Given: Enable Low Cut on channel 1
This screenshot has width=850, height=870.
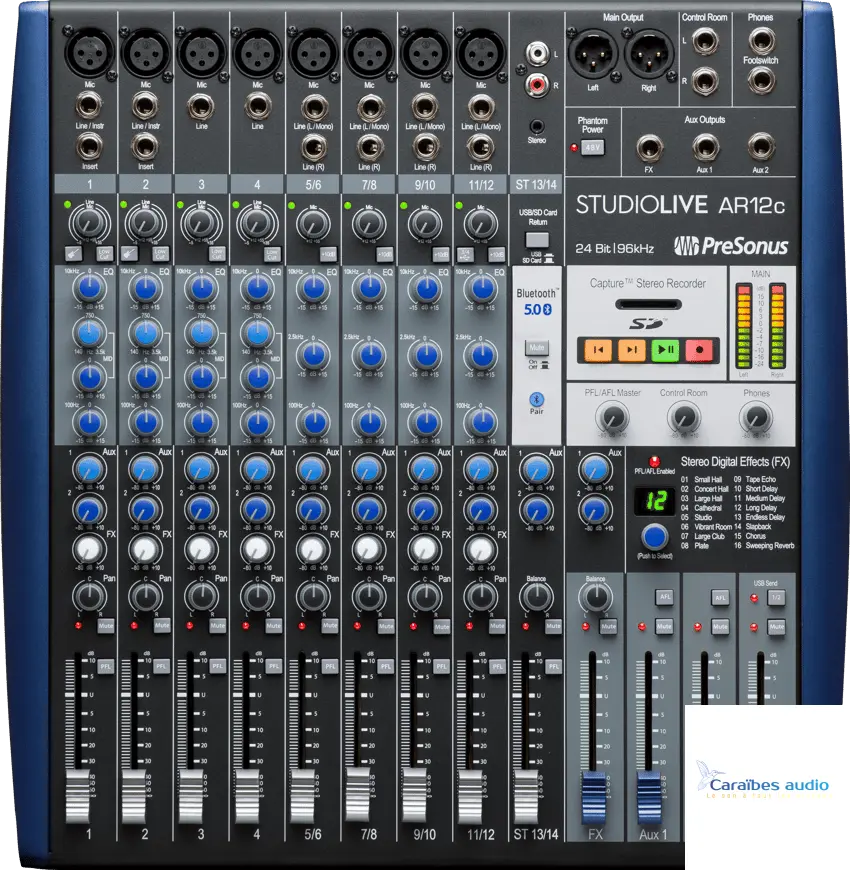Looking at the screenshot, I should pos(104,254).
